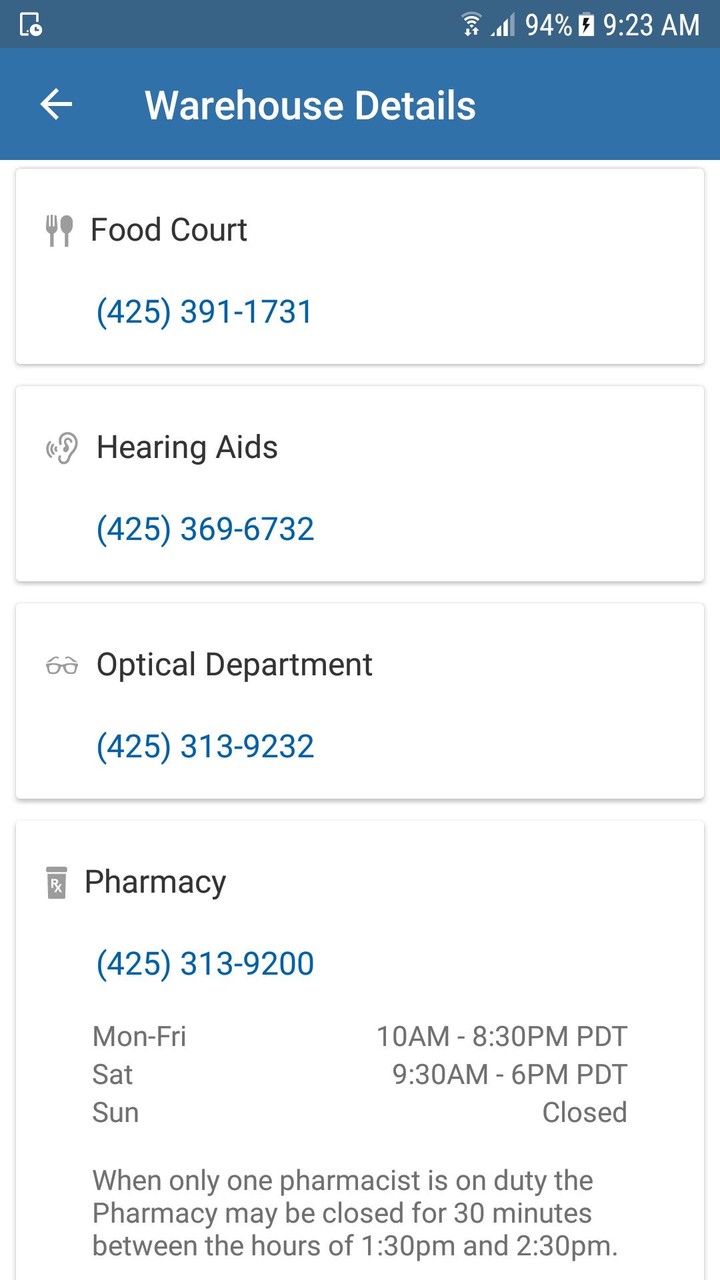Image resolution: width=720 pixels, height=1280 pixels.
Task: Tap the back arrow icon
Action: click(x=56, y=105)
